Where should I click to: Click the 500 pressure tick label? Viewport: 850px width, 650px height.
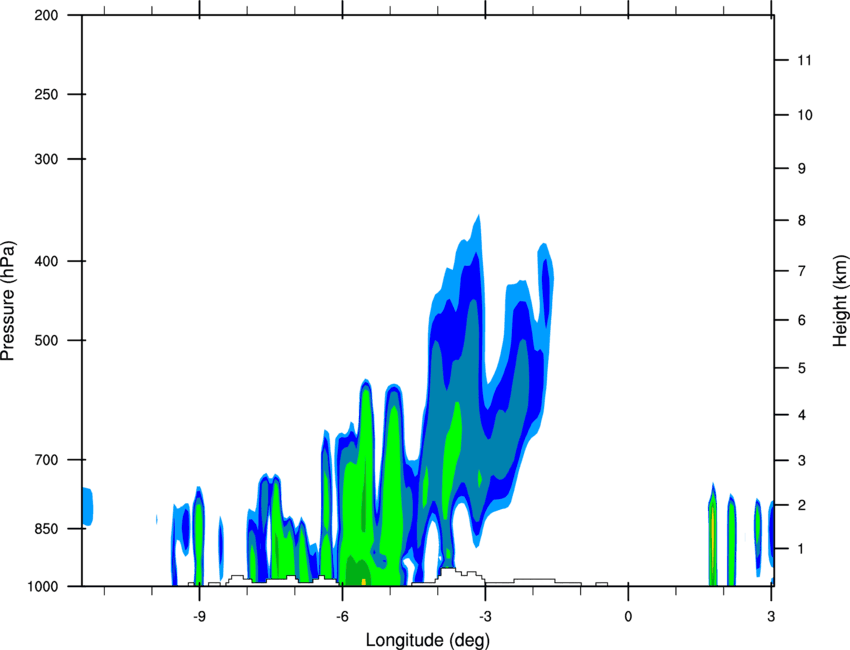pyautogui.click(x=46, y=340)
